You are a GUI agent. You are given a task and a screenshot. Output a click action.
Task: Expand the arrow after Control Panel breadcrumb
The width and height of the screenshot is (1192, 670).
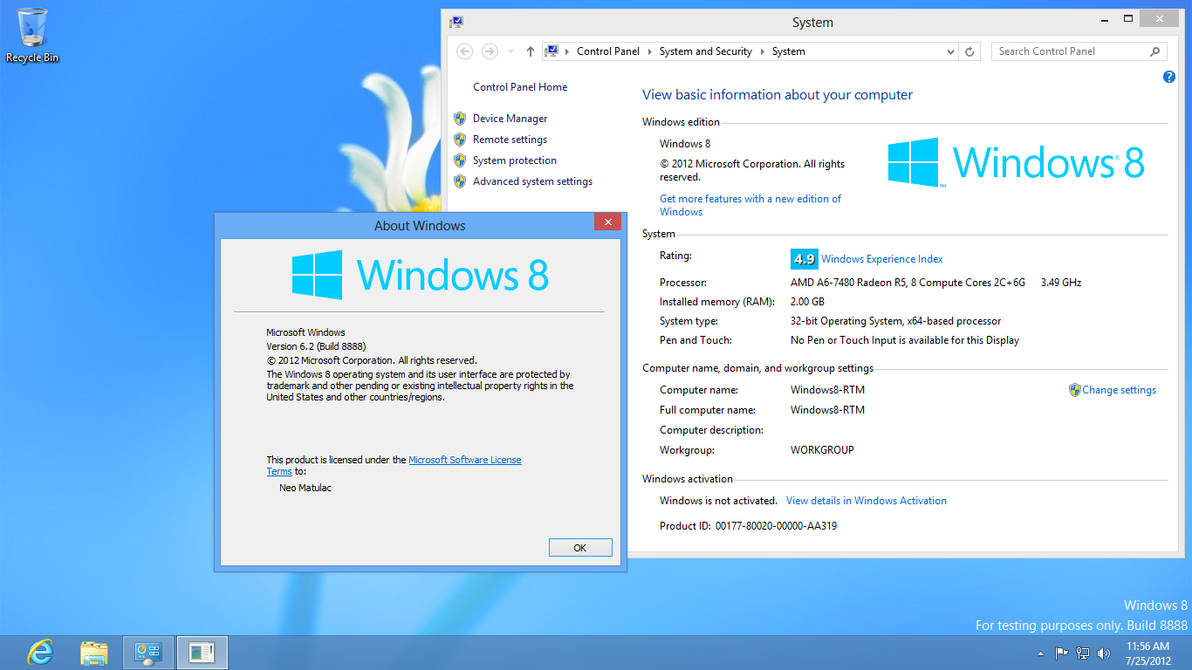[649, 52]
